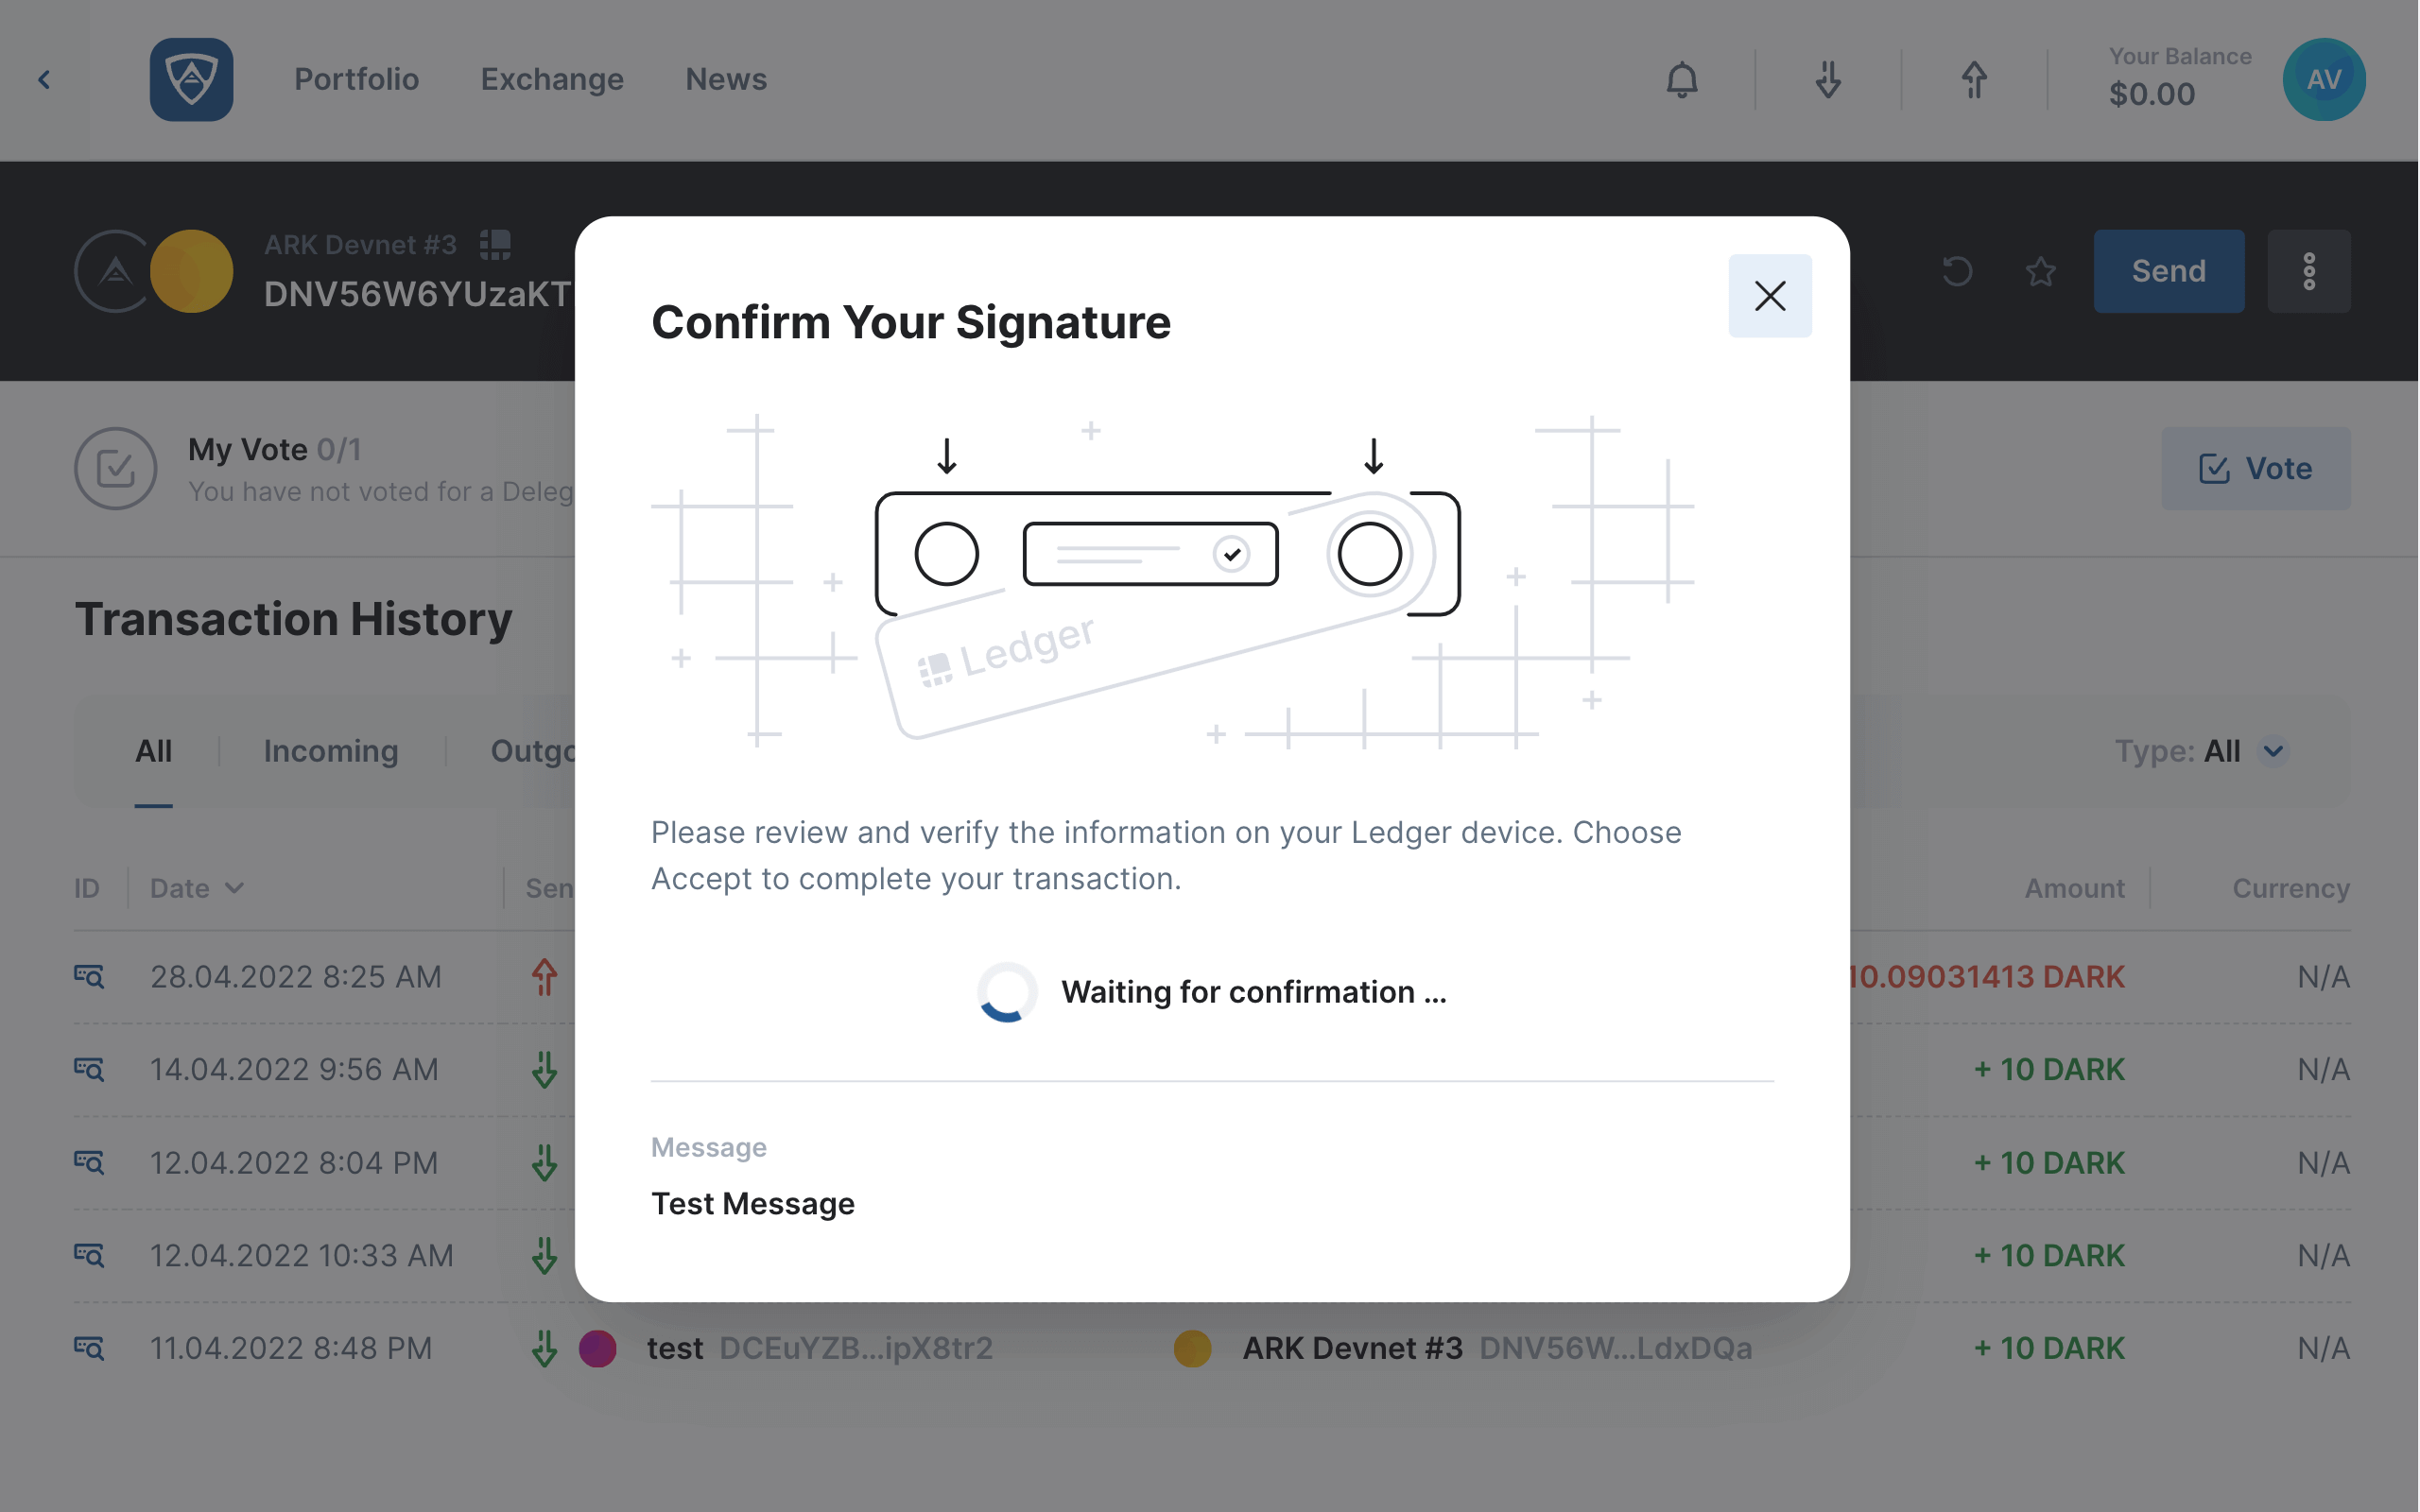Open the wallet options three-dots menu
The height and width of the screenshot is (1512, 2420).
[2309, 270]
